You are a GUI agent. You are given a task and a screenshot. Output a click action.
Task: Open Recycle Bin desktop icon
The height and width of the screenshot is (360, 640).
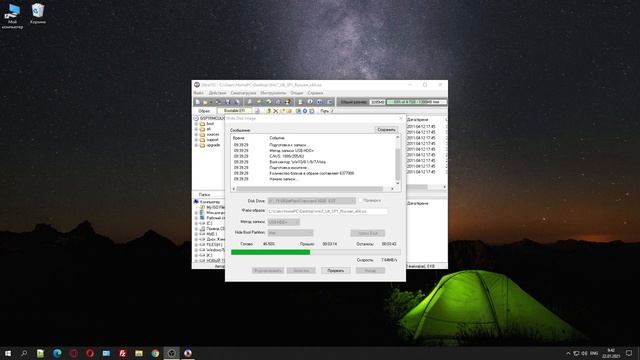pyautogui.click(x=38, y=14)
